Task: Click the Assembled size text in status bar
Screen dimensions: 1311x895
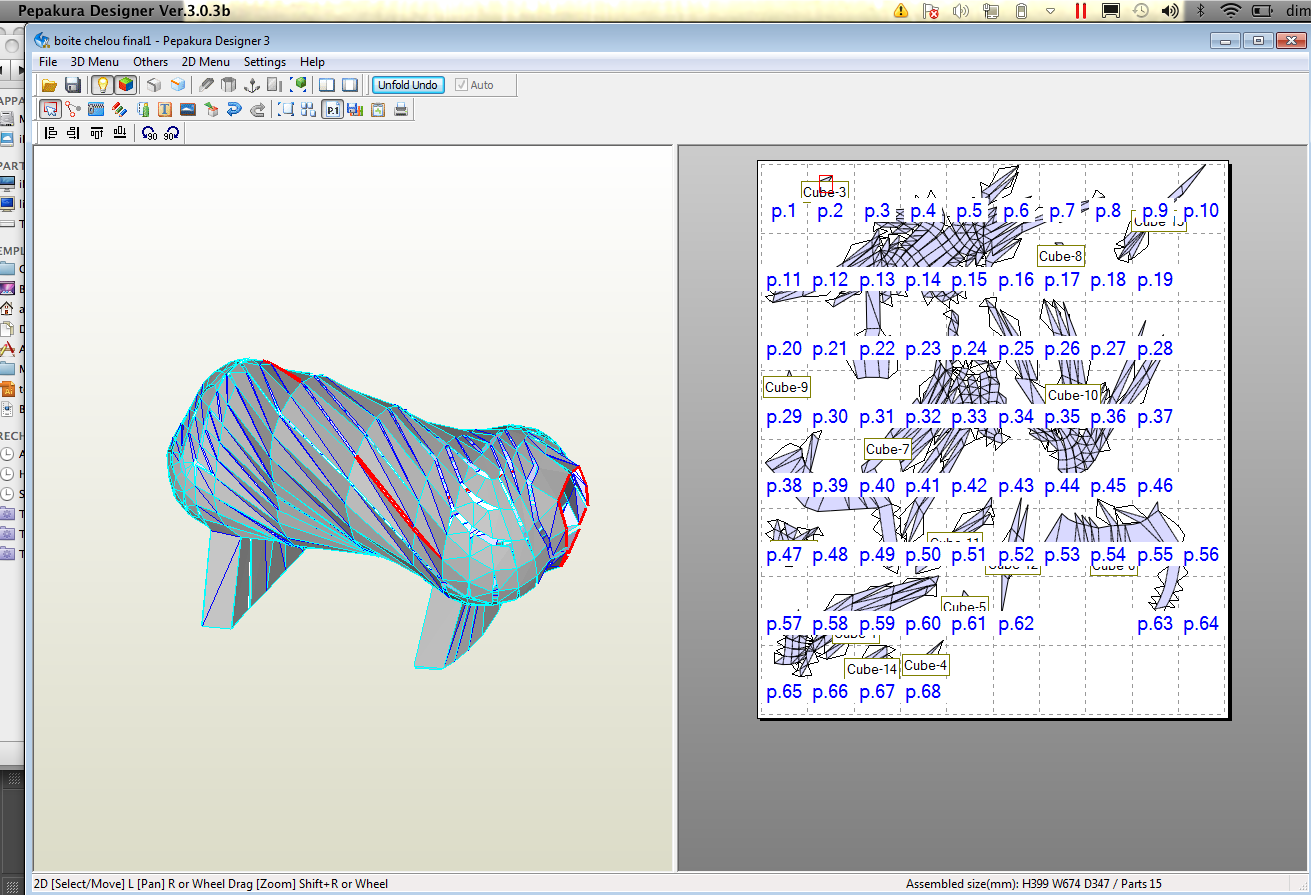Action: (1034, 884)
